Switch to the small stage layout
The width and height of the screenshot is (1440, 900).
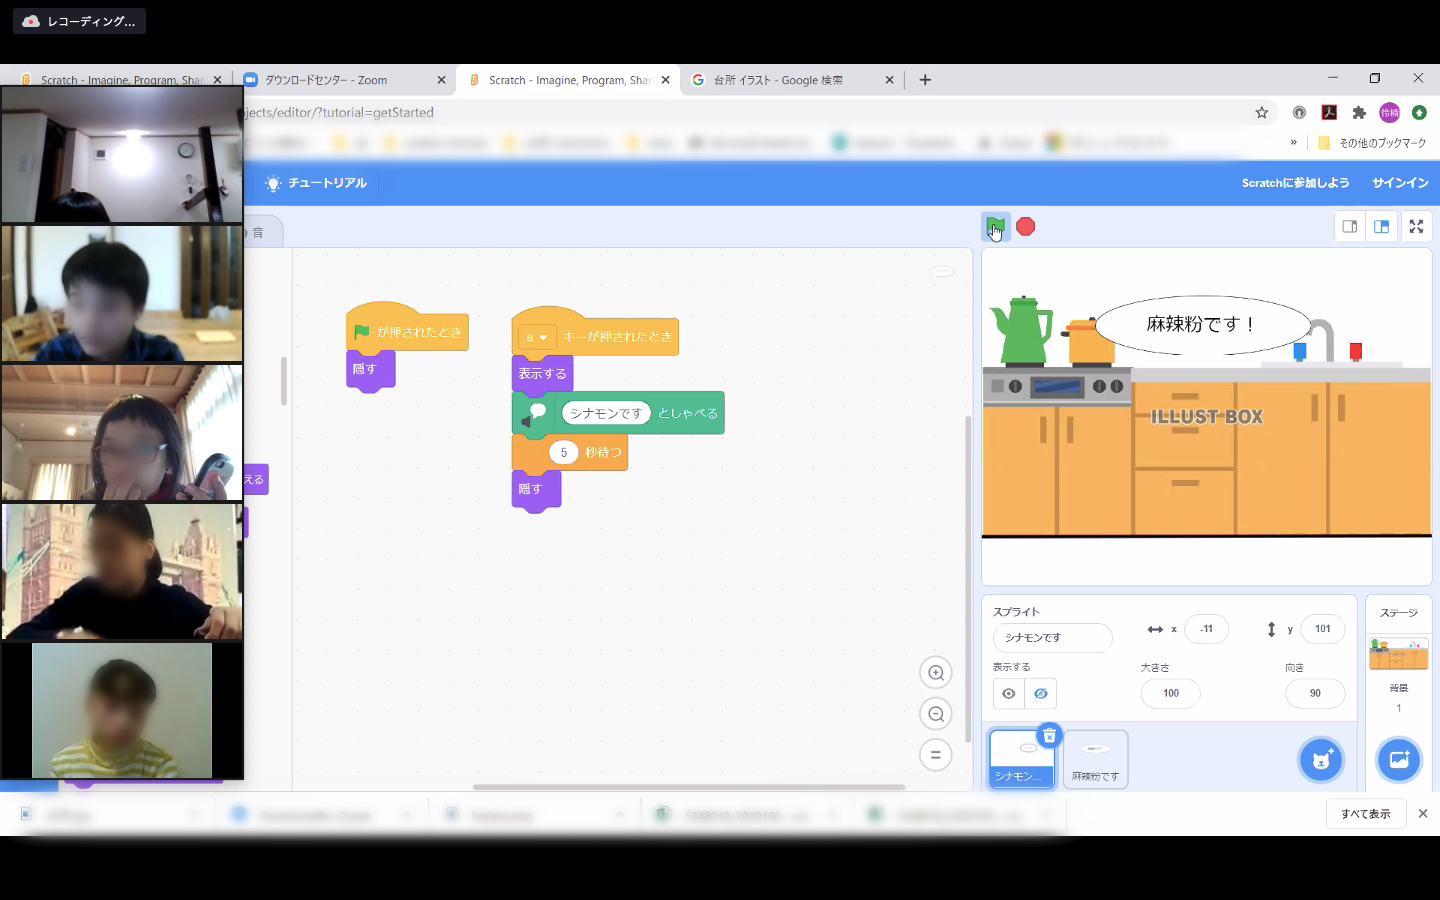1349,227
